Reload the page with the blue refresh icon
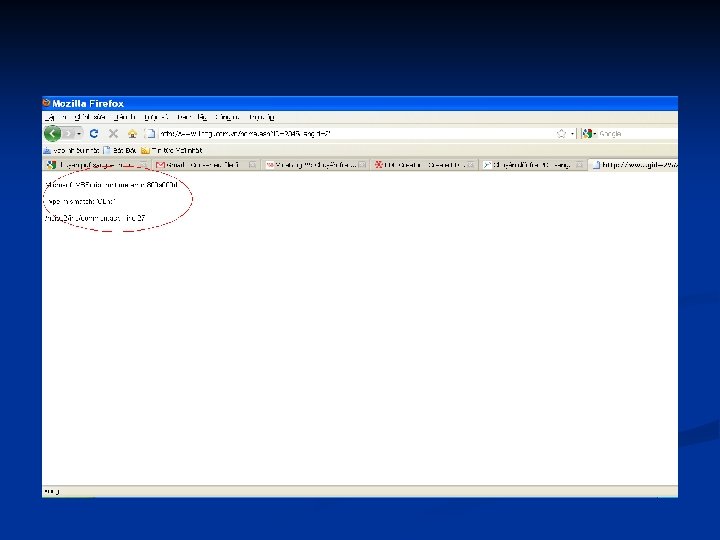 tap(94, 134)
